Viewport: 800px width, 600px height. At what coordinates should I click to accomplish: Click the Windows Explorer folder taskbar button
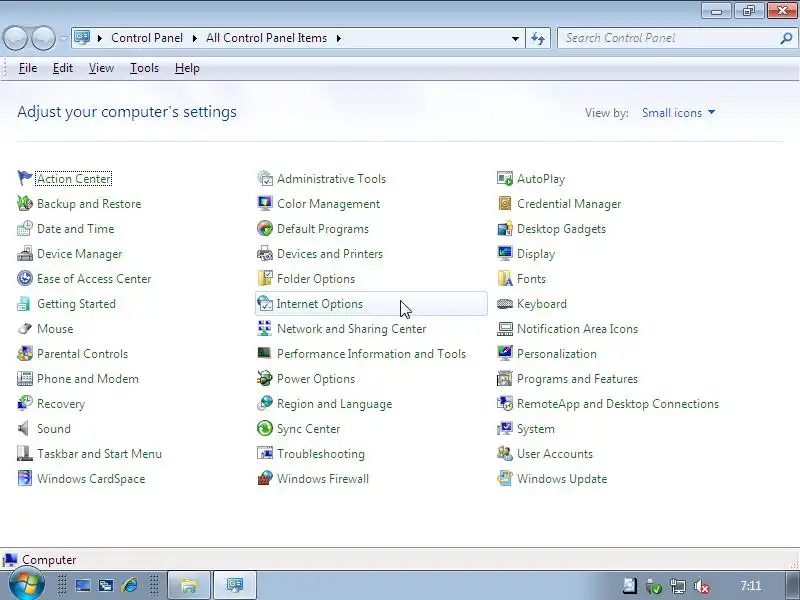point(189,585)
